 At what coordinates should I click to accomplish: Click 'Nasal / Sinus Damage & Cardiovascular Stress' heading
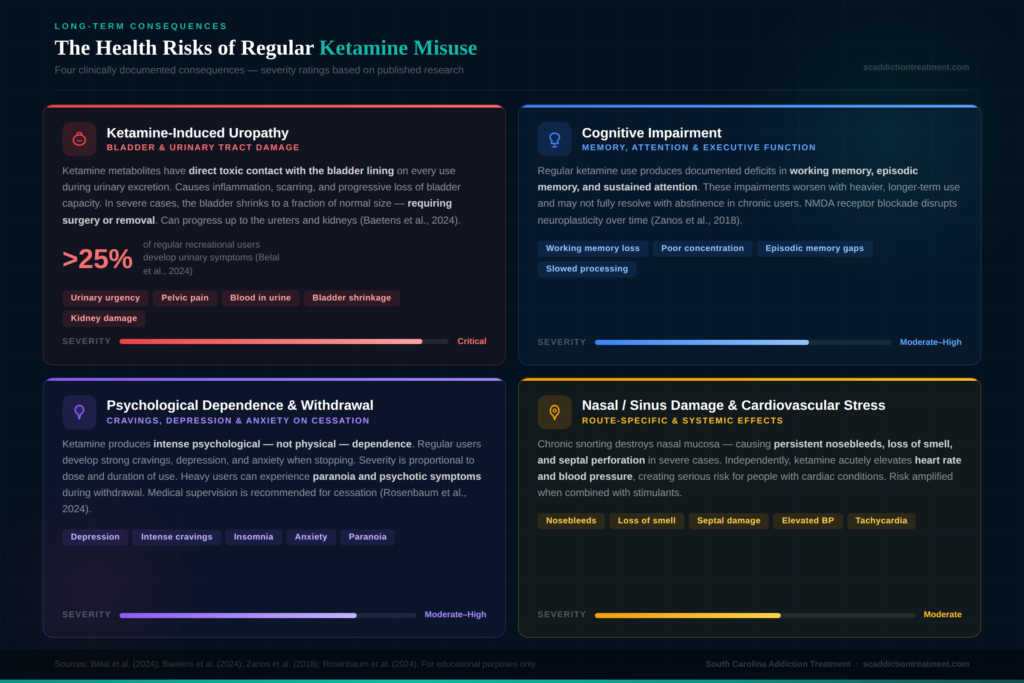pyautogui.click(x=733, y=405)
